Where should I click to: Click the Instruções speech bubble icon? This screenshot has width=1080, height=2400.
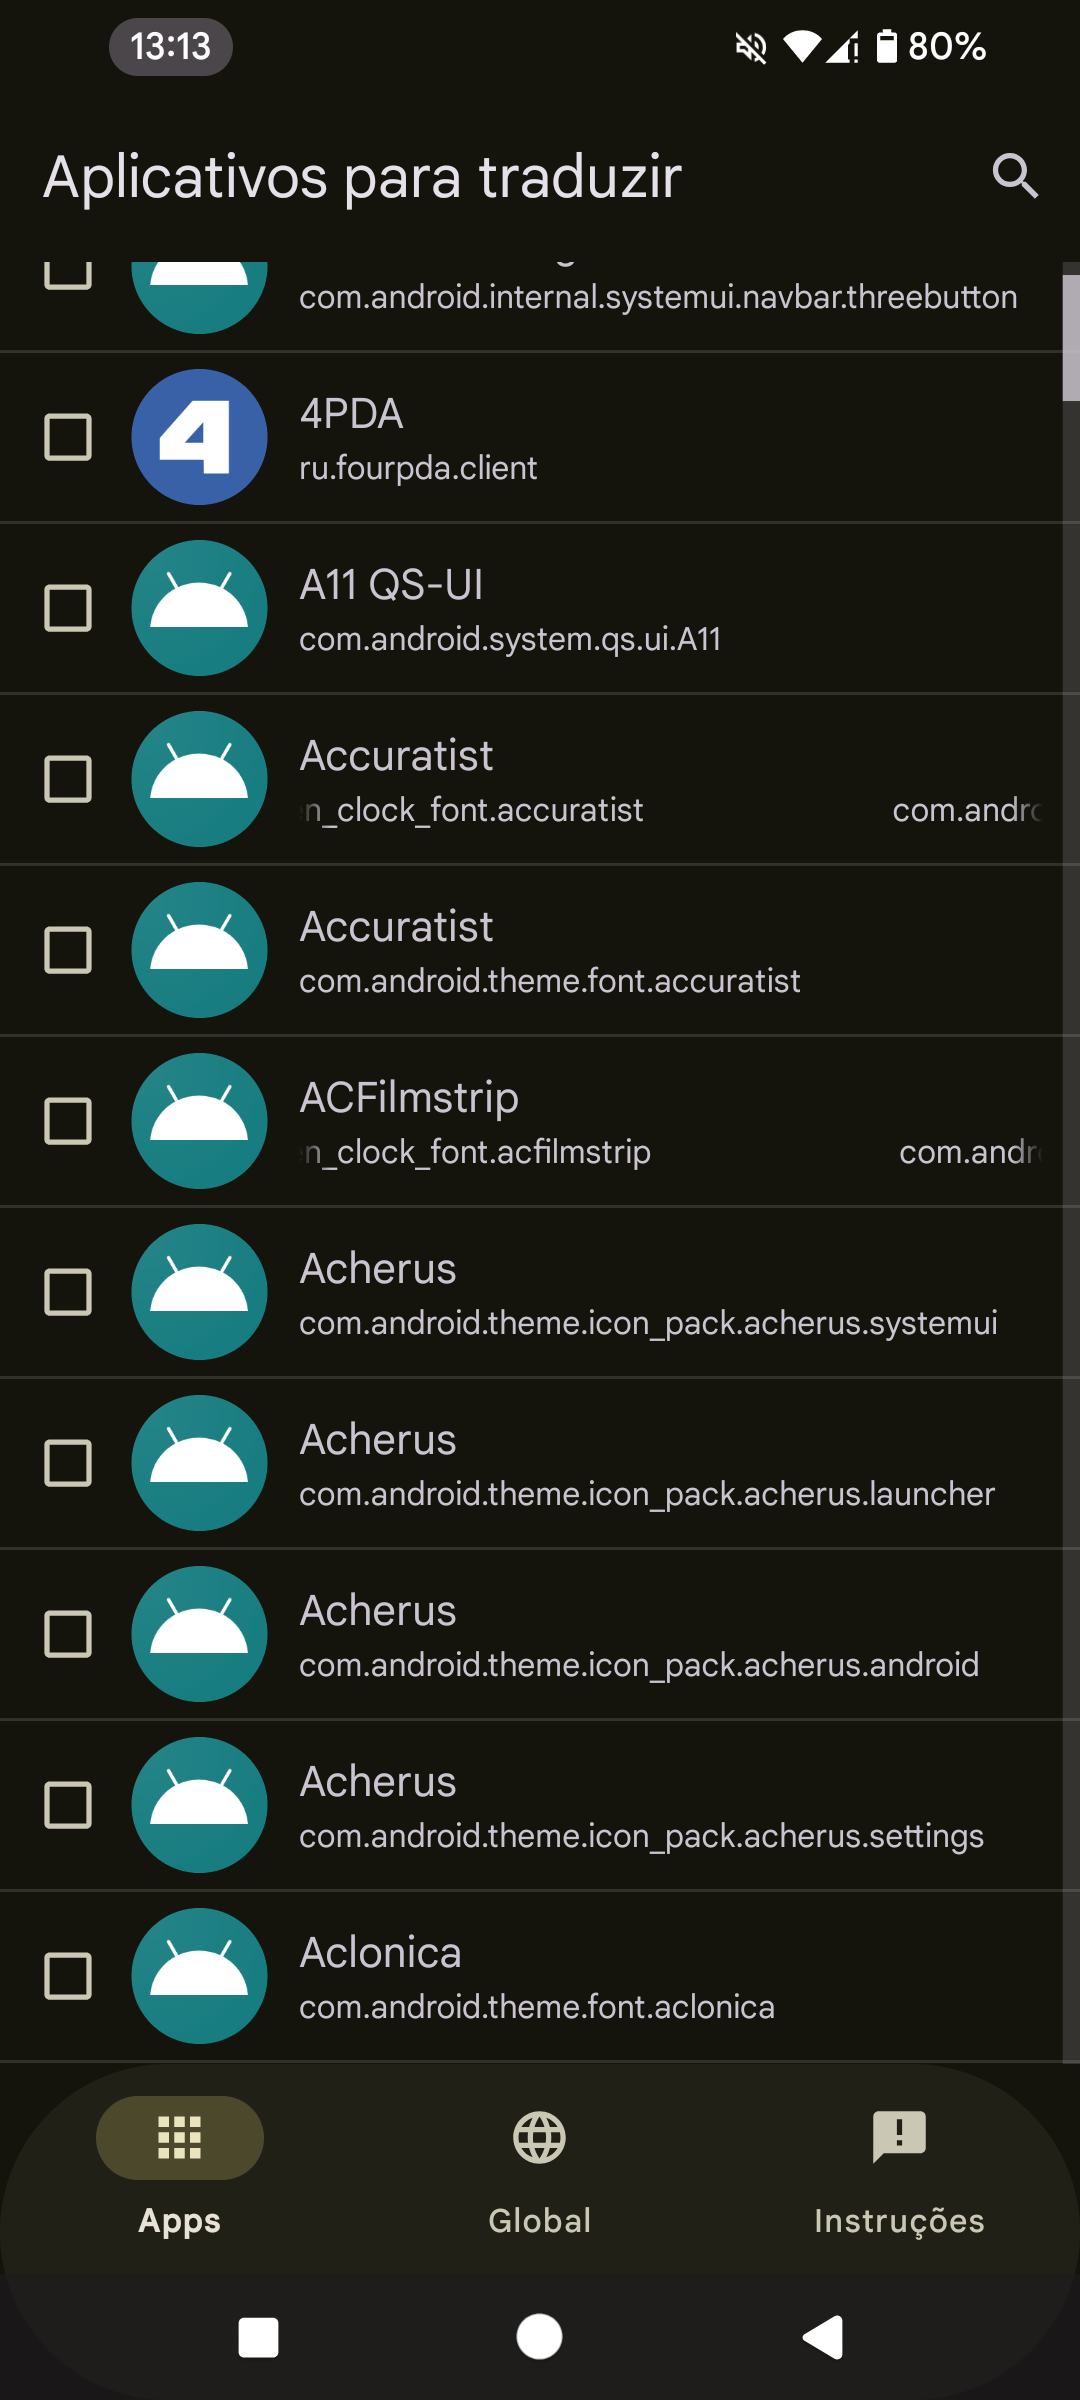click(x=898, y=2138)
